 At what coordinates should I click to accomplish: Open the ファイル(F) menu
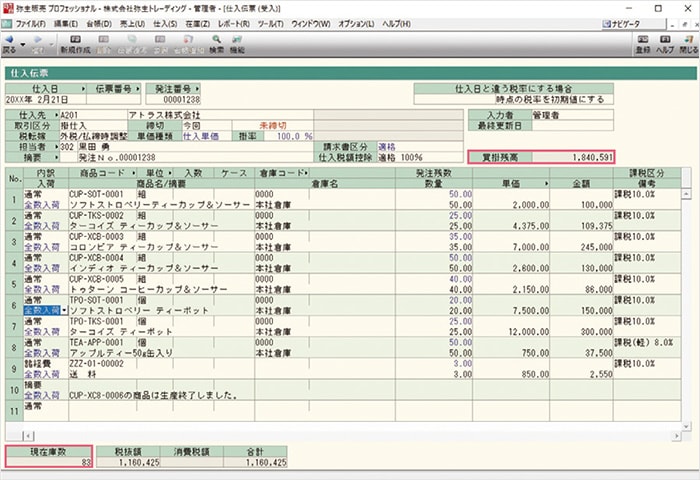click(30, 24)
